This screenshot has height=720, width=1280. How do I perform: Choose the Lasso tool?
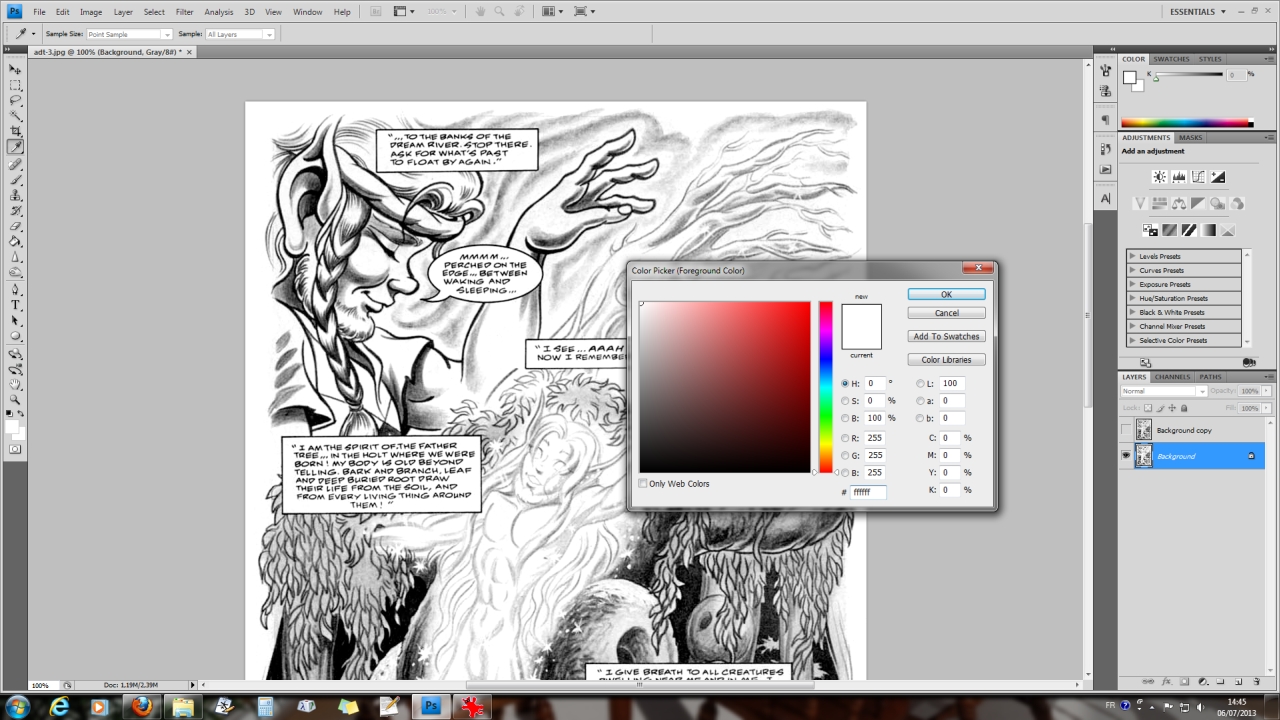pyautogui.click(x=16, y=101)
